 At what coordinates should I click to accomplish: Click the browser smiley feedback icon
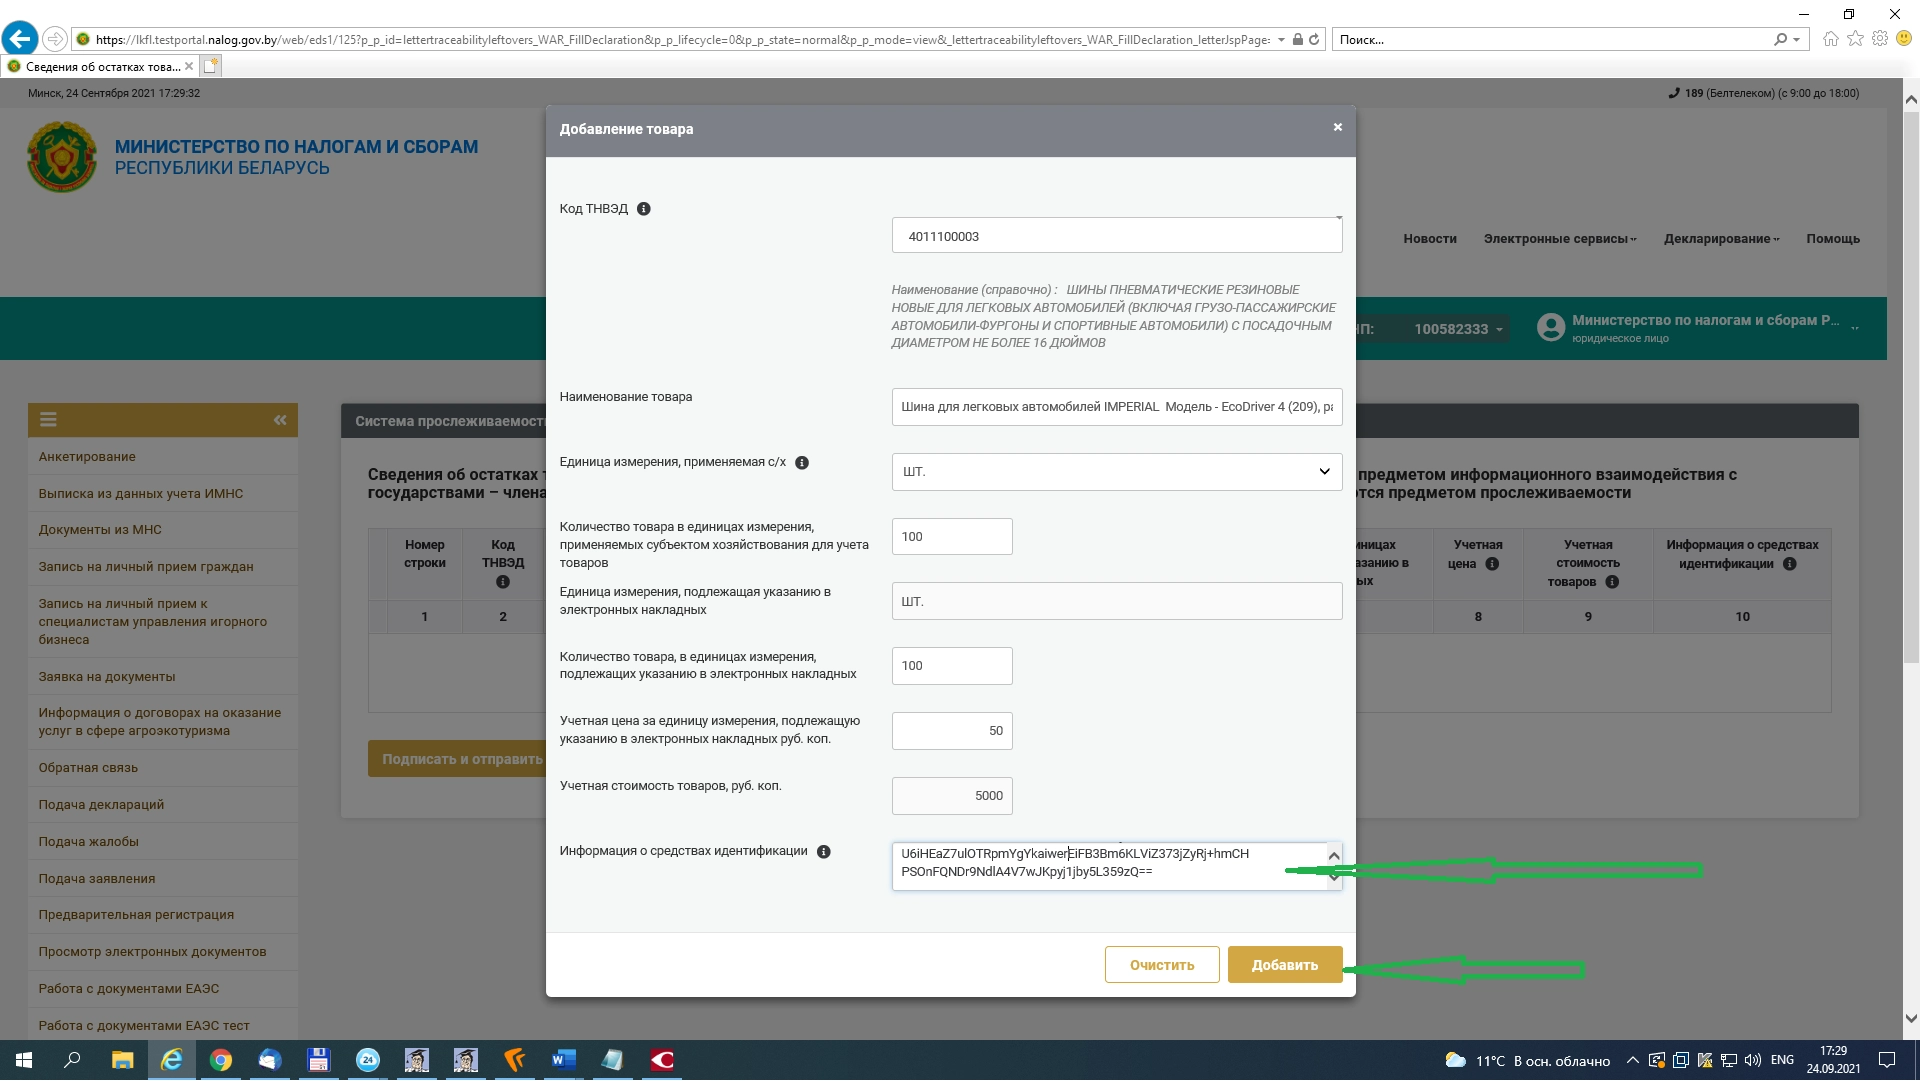pyautogui.click(x=1904, y=39)
